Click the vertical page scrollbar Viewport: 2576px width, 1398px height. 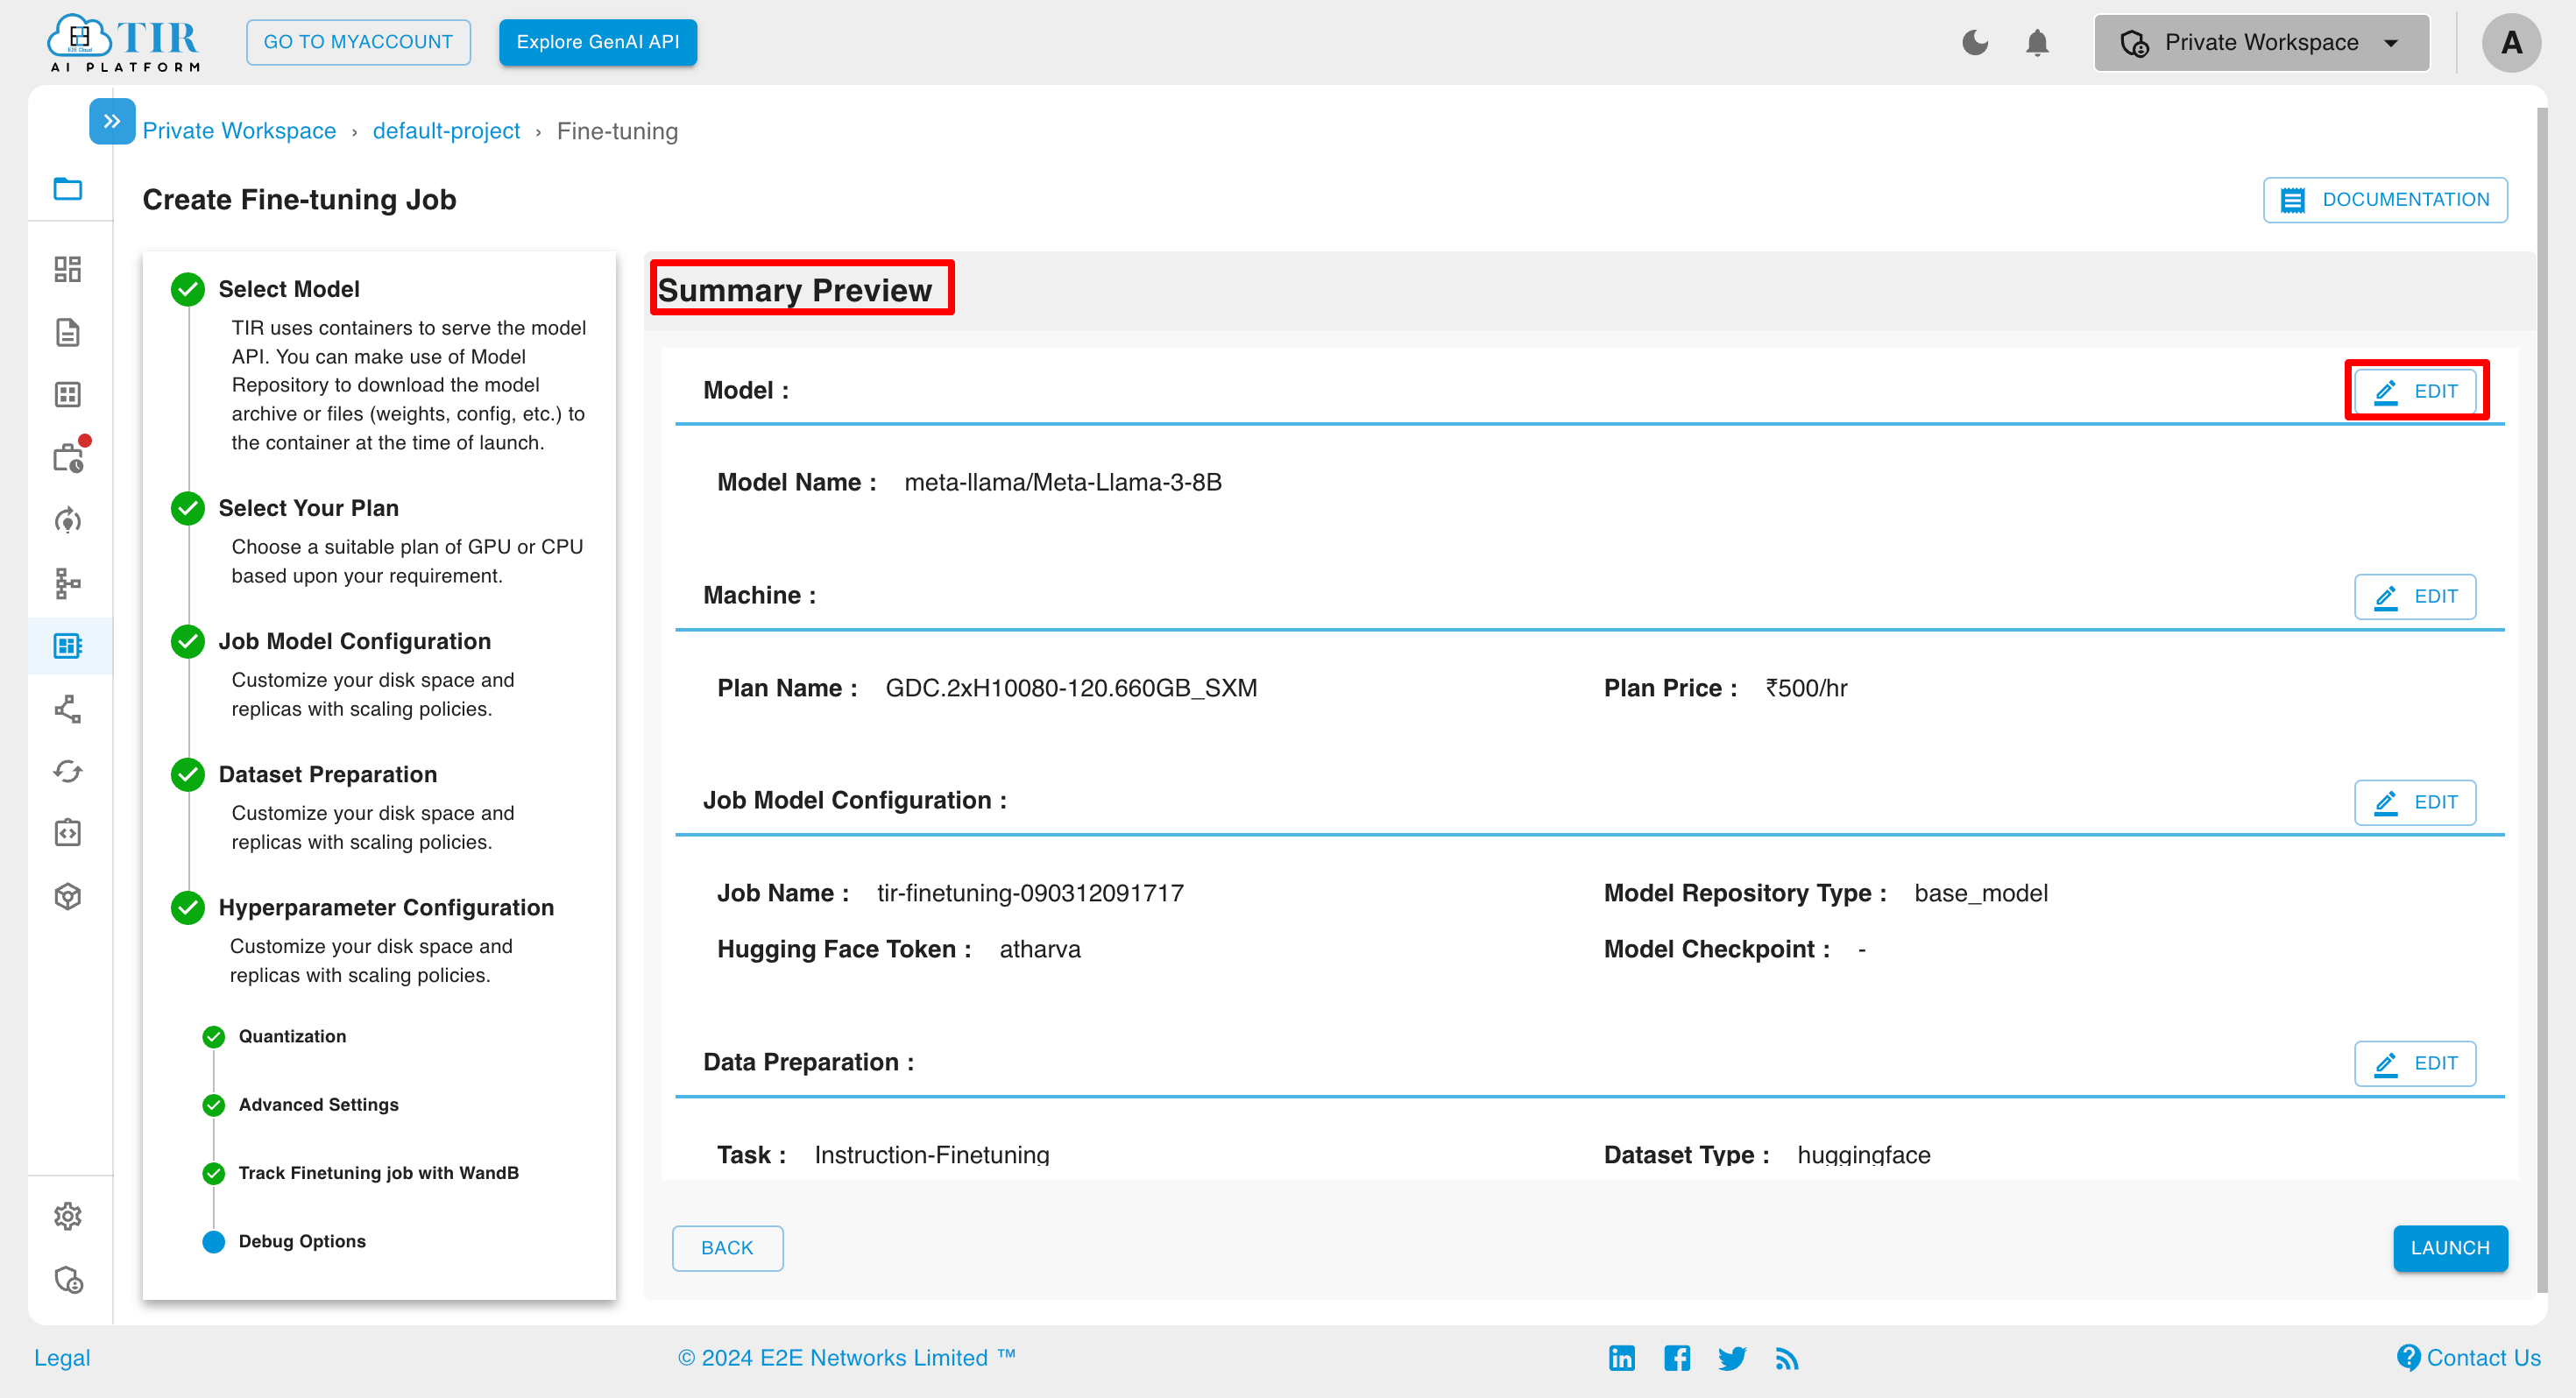tap(2542, 700)
